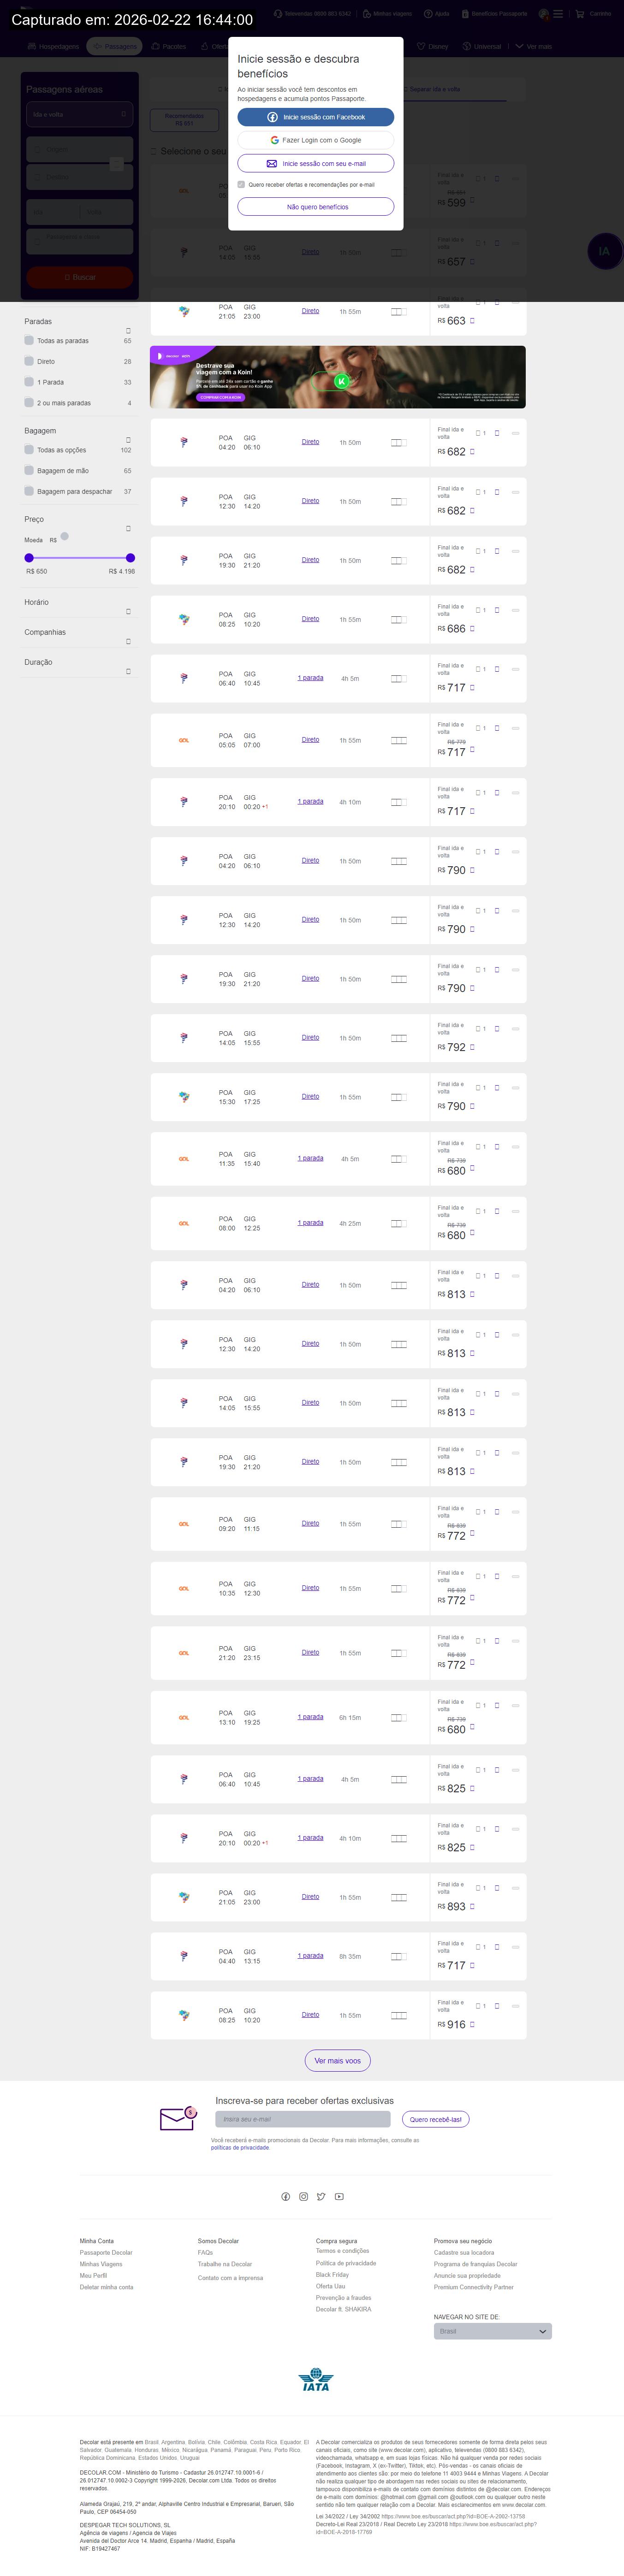The height and width of the screenshot is (2576, 624).
Task: Toggle the email offers checkbox in login dialog
Action: [241, 184]
